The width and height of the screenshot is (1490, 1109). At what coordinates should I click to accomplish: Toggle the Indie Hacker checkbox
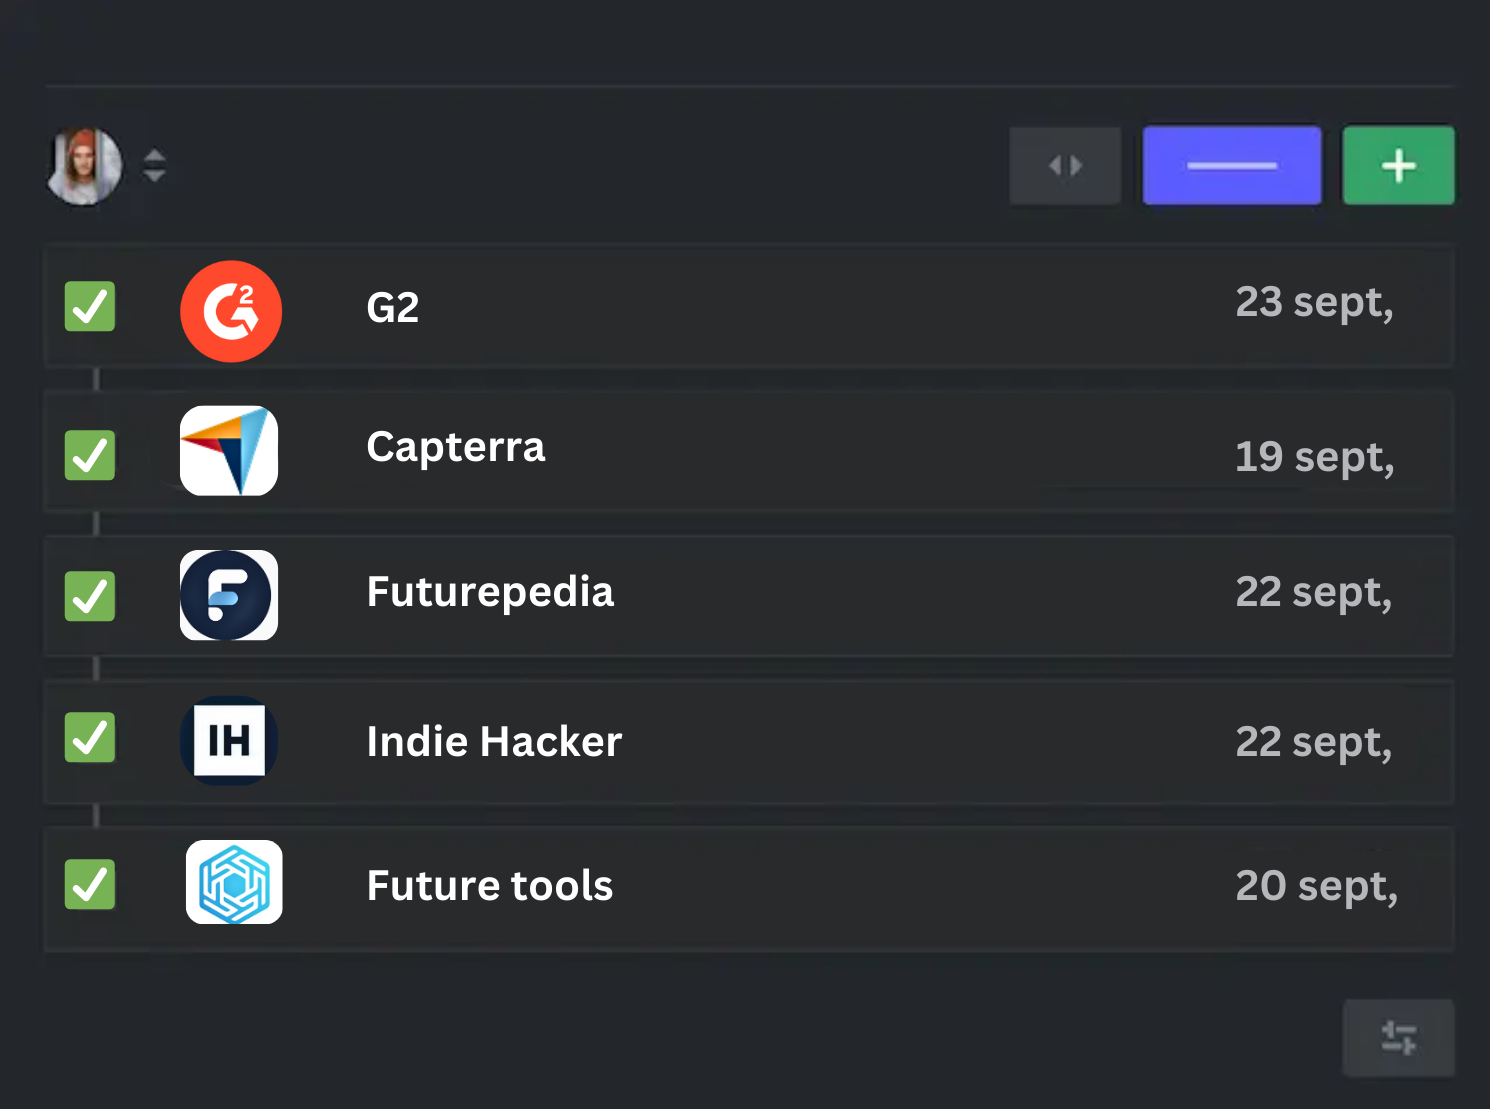pyautogui.click(x=90, y=738)
